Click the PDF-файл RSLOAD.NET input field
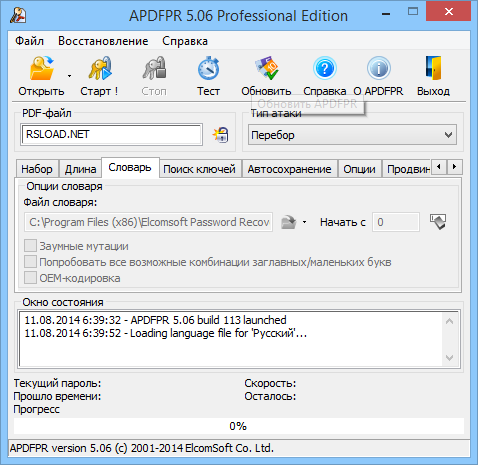Viewport: 478px width, 465px height. click(112, 134)
